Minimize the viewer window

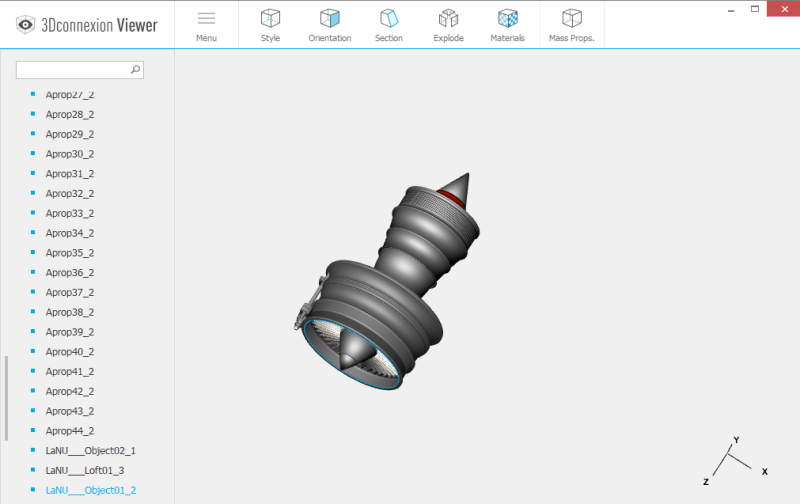coord(731,10)
